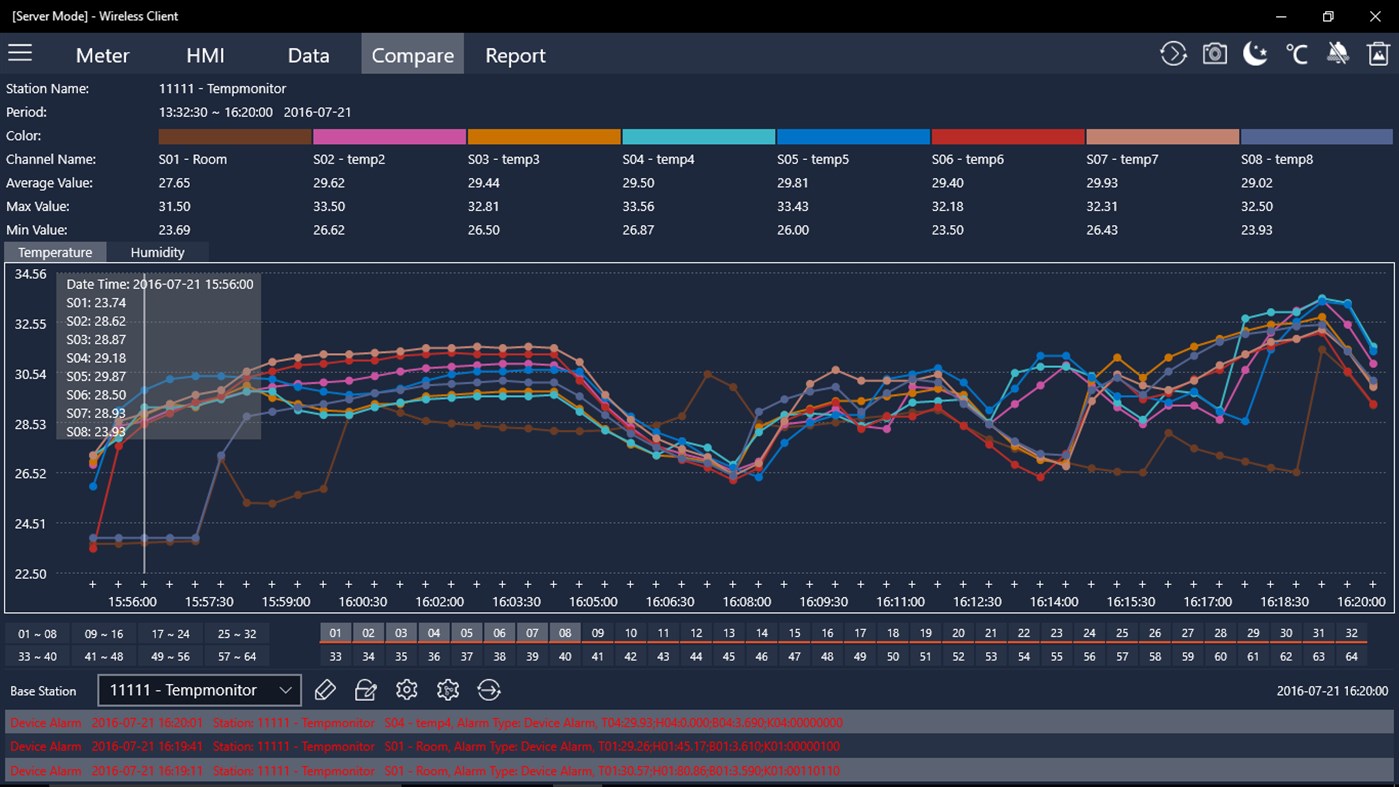Open the advanced gear icon with inner symbol
The image size is (1399, 787).
pos(447,690)
